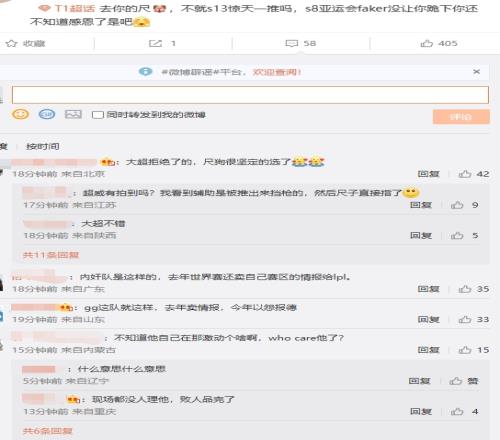Reply to the comment from 北京
This screenshot has width=500, height=440.
428,174
